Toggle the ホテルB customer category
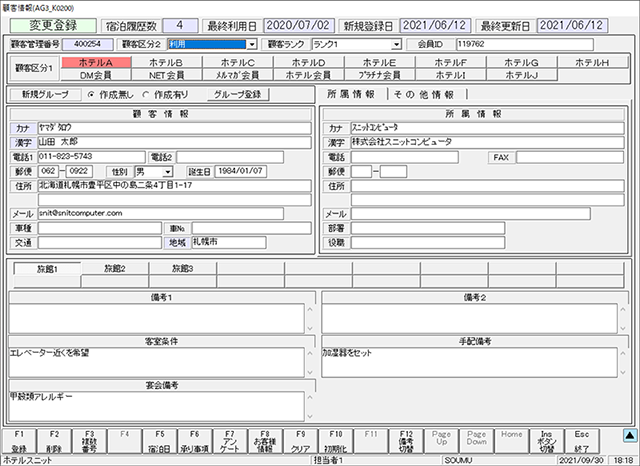The height and width of the screenshot is (466, 640). [x=167, y=62]
